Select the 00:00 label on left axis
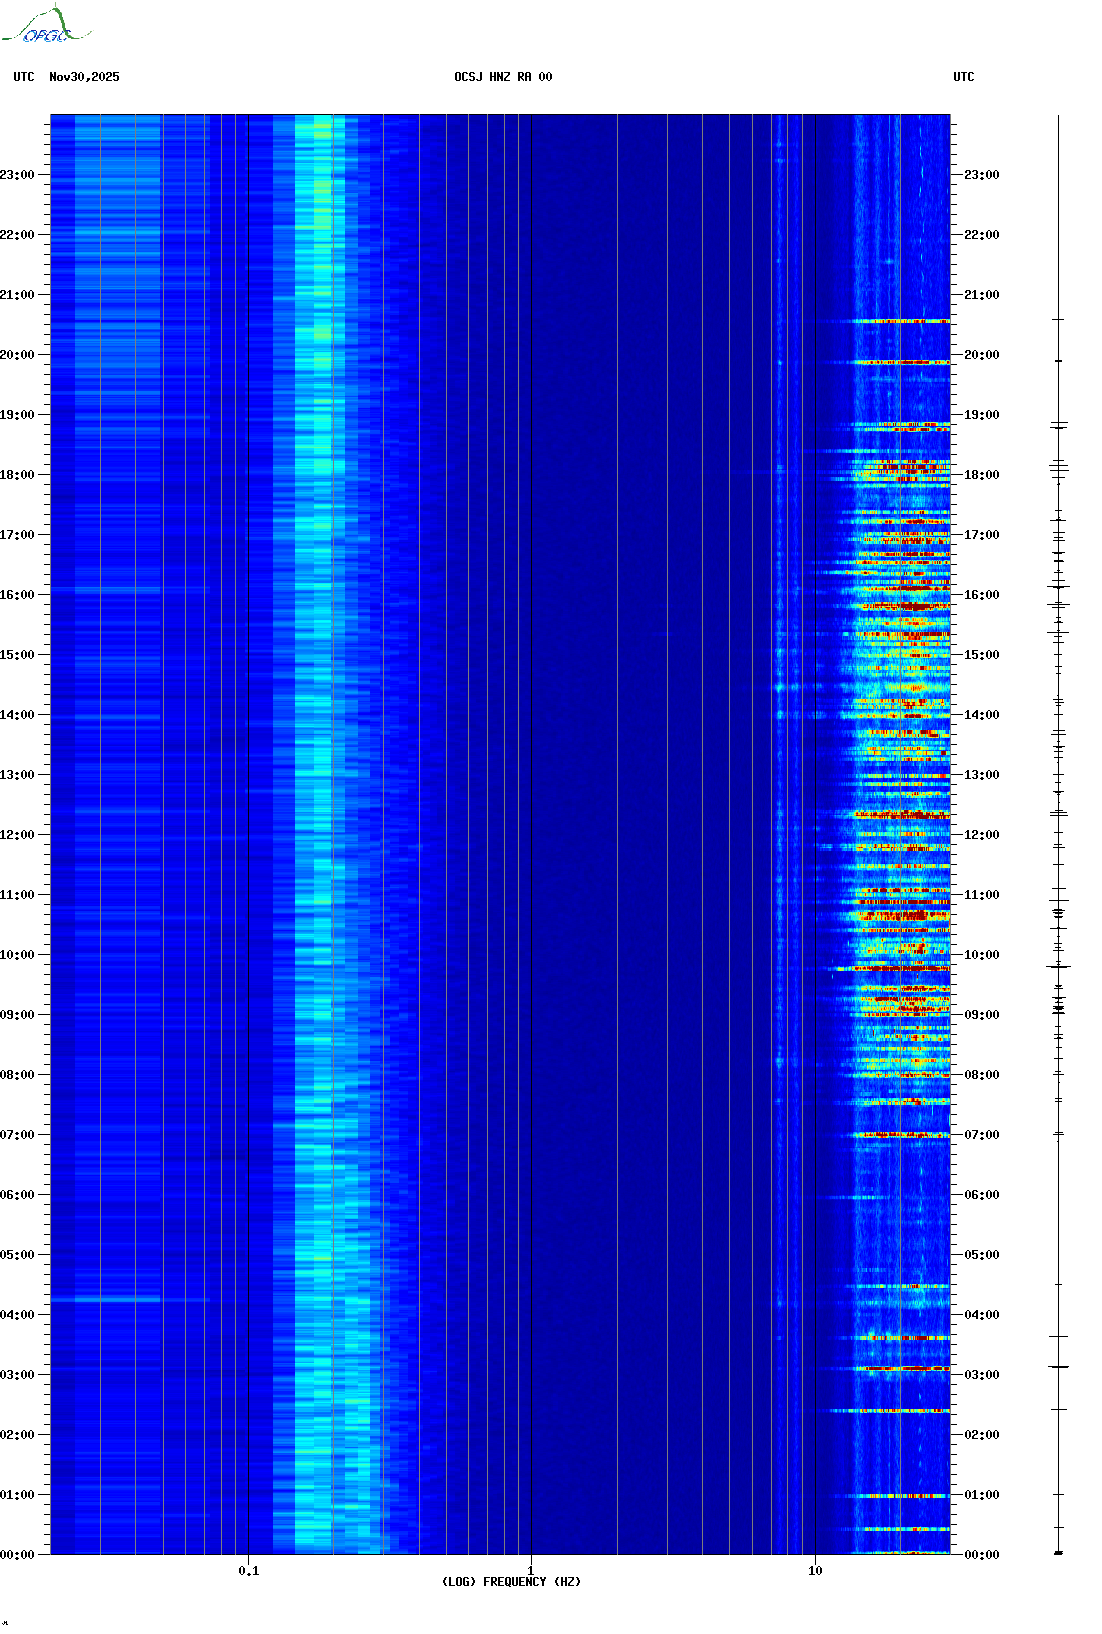Viewport: 1102px width, 1634px height. click(17, 1555)
